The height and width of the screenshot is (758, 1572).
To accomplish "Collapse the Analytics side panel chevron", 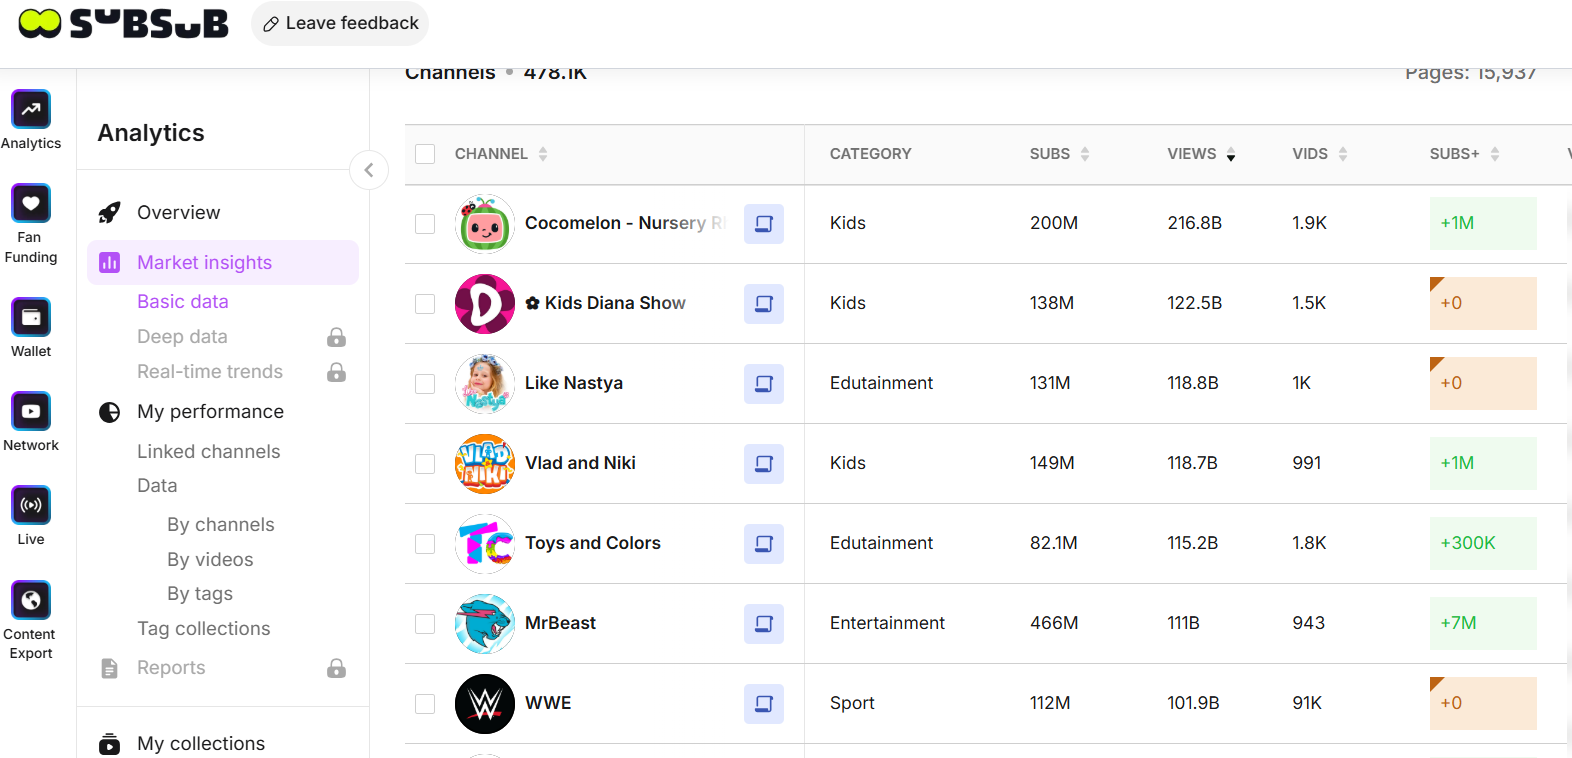I will pyautogui.click(x=369, y=170).
